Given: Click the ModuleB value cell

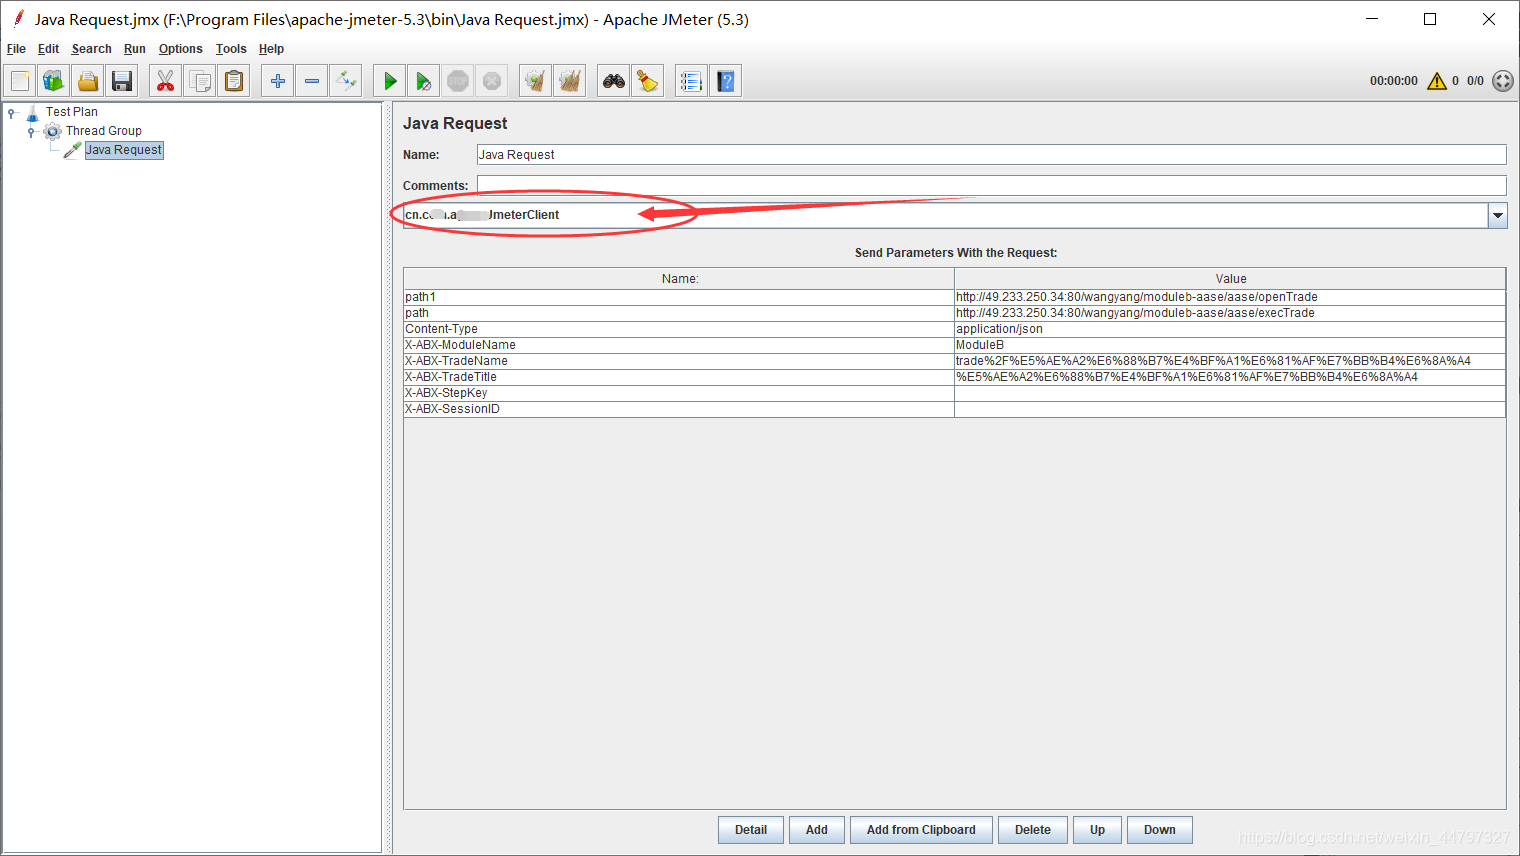Looking at the screenshot, I should (x=1230, y=345).
